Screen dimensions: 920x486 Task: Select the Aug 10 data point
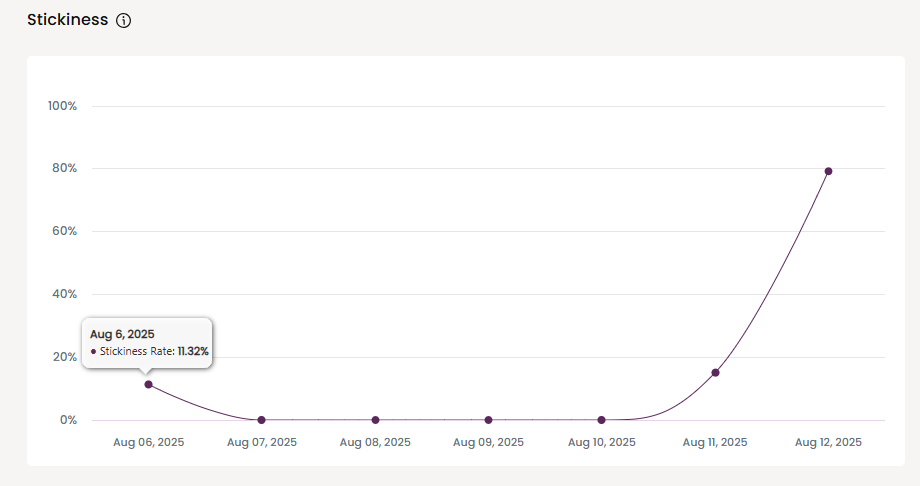601,420
